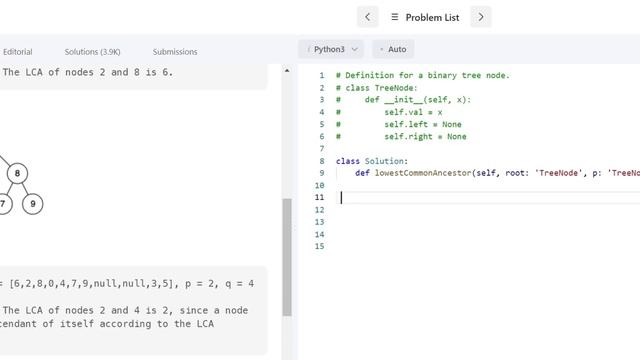The image size is (640, 360).
Task: Click text 'The LCA of nodes 2 and 8 is 6.'
Action: pyautogui.click(x=88, y=72)
